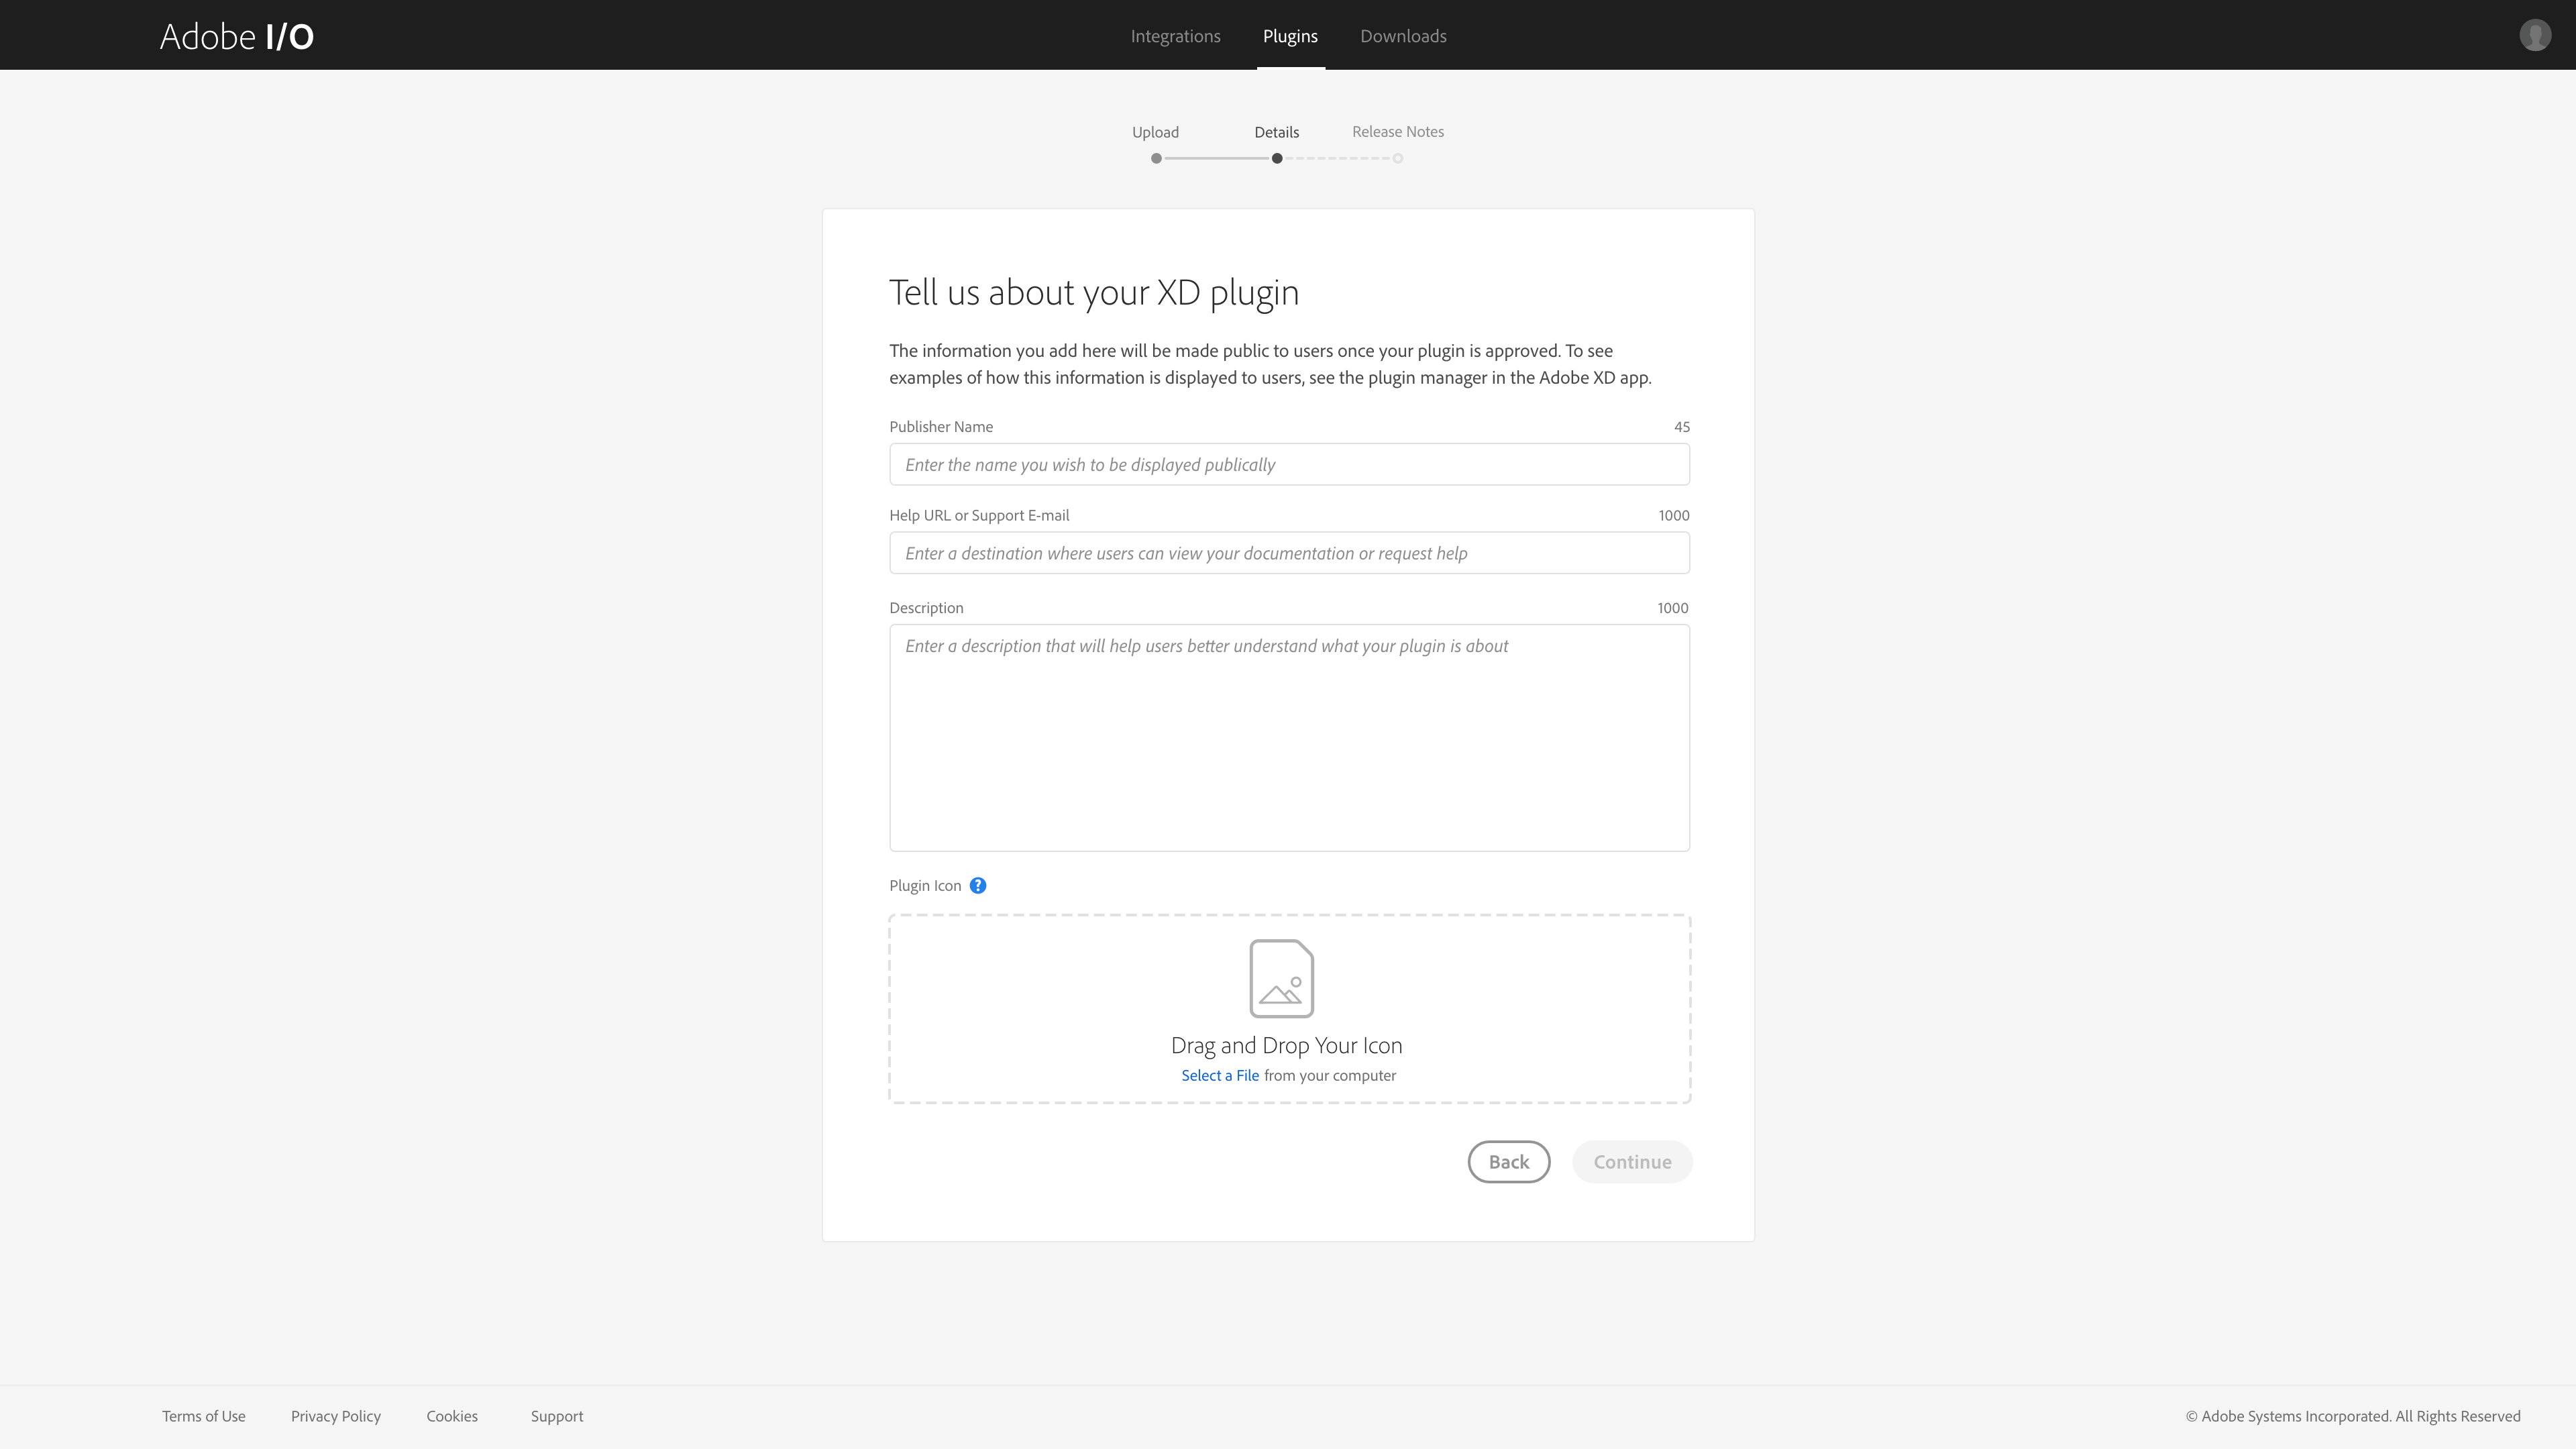Click the Adobe Systems copyright text
This screenshot has height=1449, width=2576.
tap(2353, 1416)
